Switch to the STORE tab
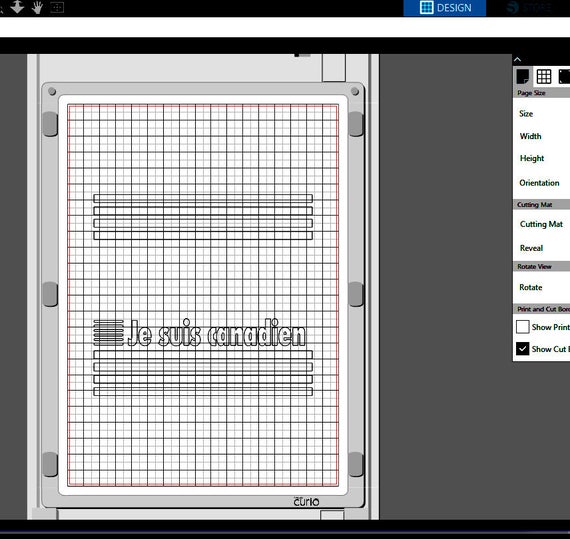570x539 pixels. coord(529,8)
